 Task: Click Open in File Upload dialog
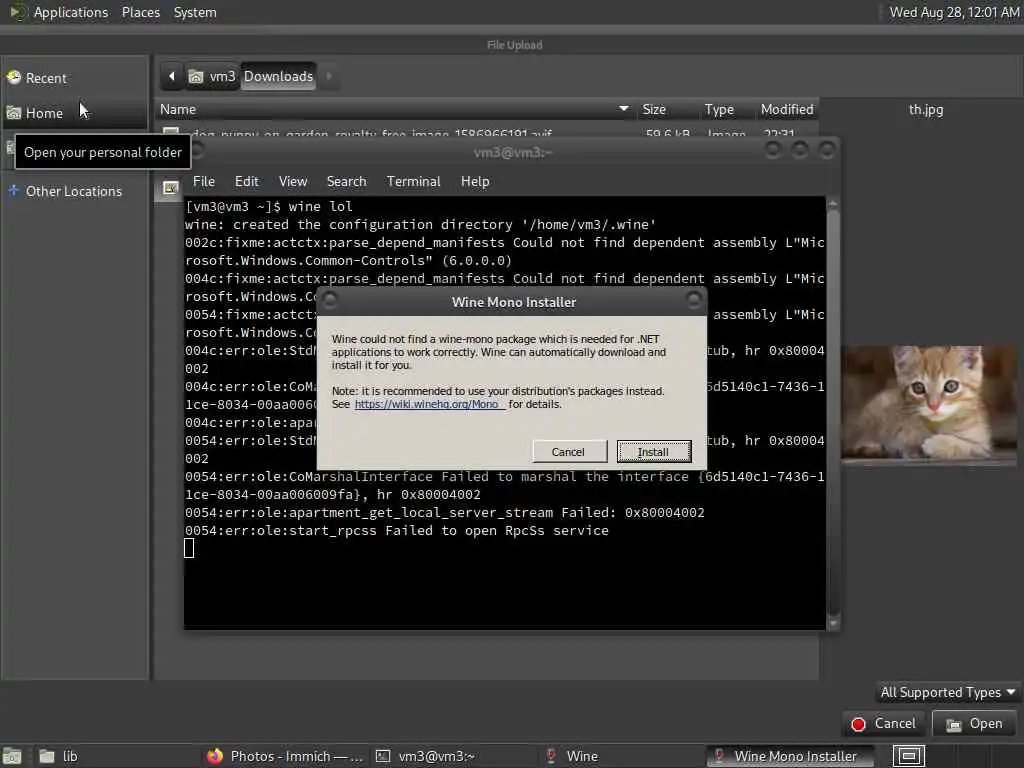tap(975, 724)
